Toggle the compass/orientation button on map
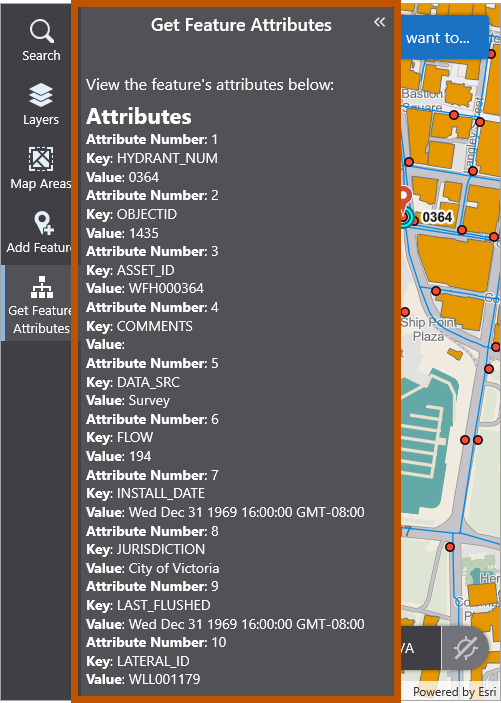Image resolution: width=501 pixels, height=703 pixels. pyautogui.click(x=466, y=648)
